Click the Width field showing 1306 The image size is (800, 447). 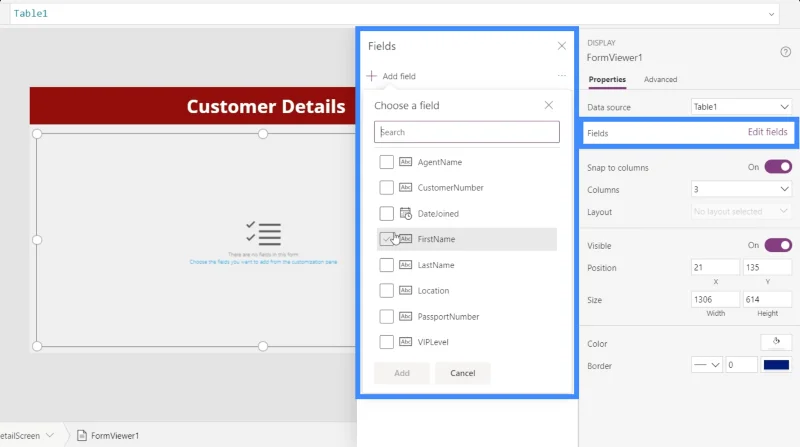(715, 300)
